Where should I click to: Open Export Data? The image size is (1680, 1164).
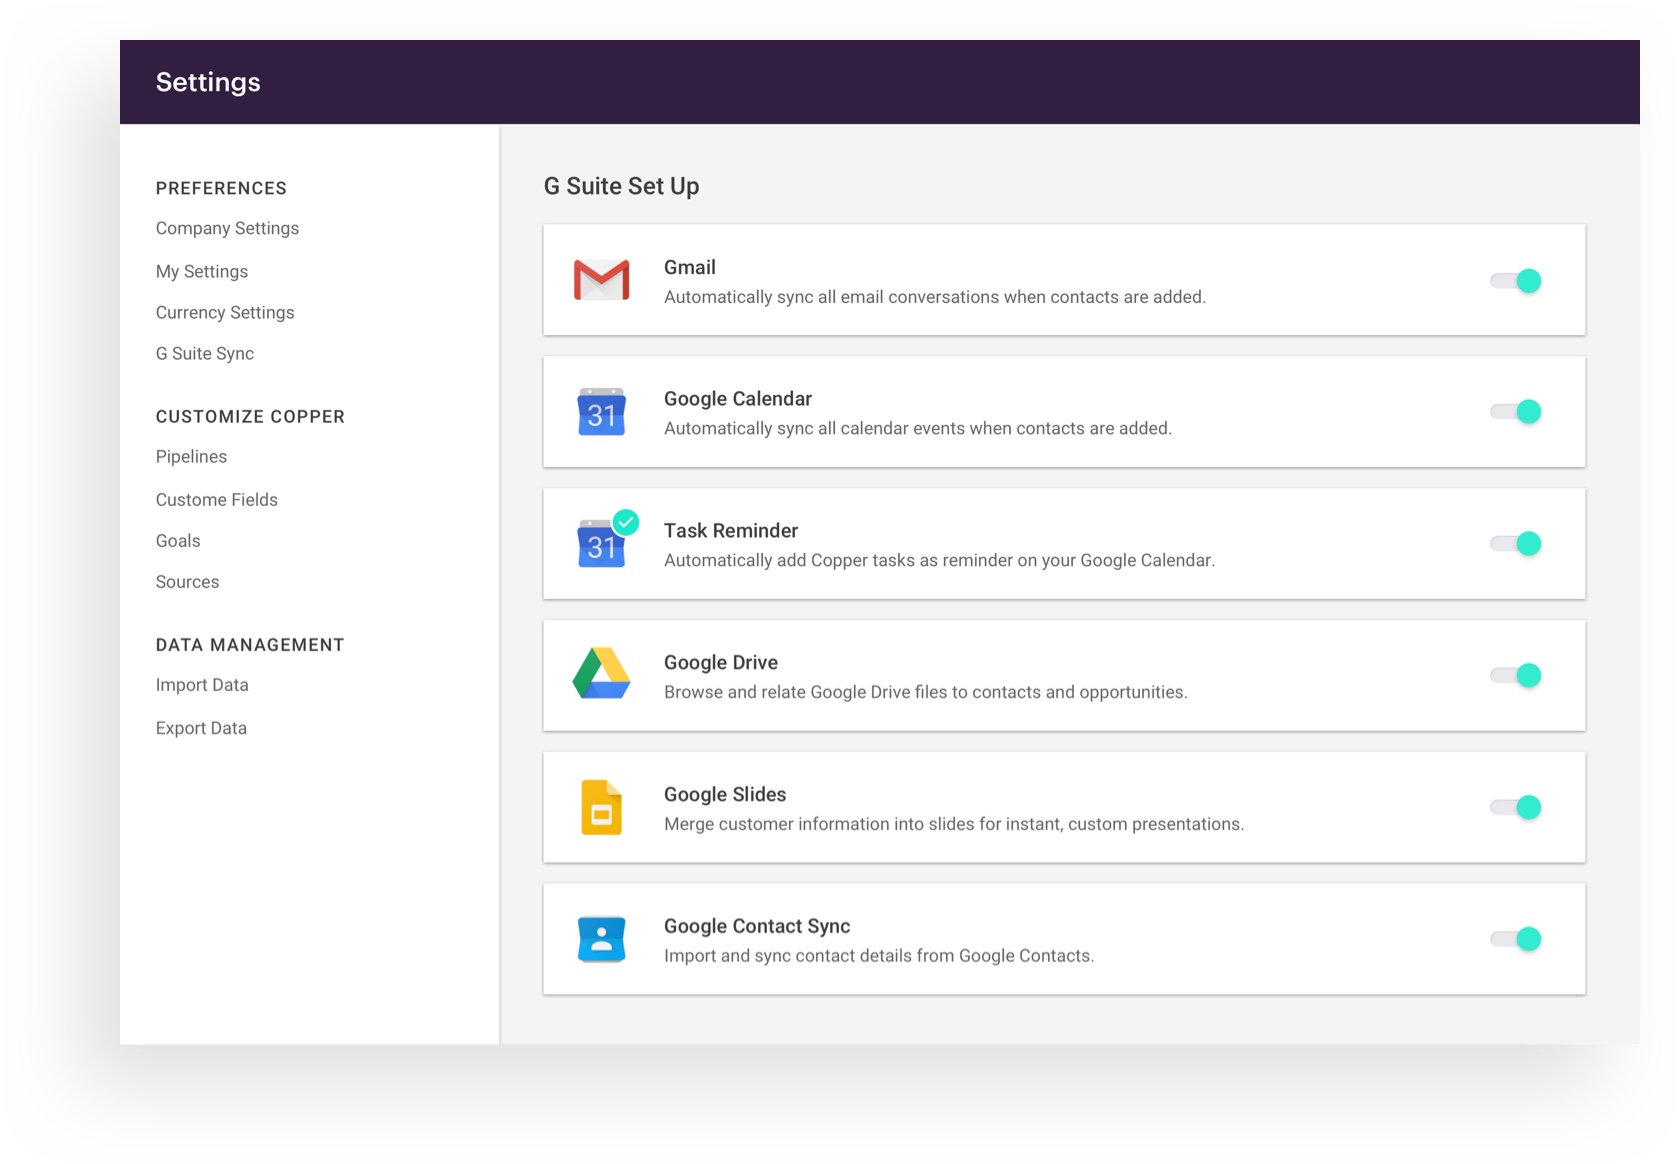(x=201, y=729)
